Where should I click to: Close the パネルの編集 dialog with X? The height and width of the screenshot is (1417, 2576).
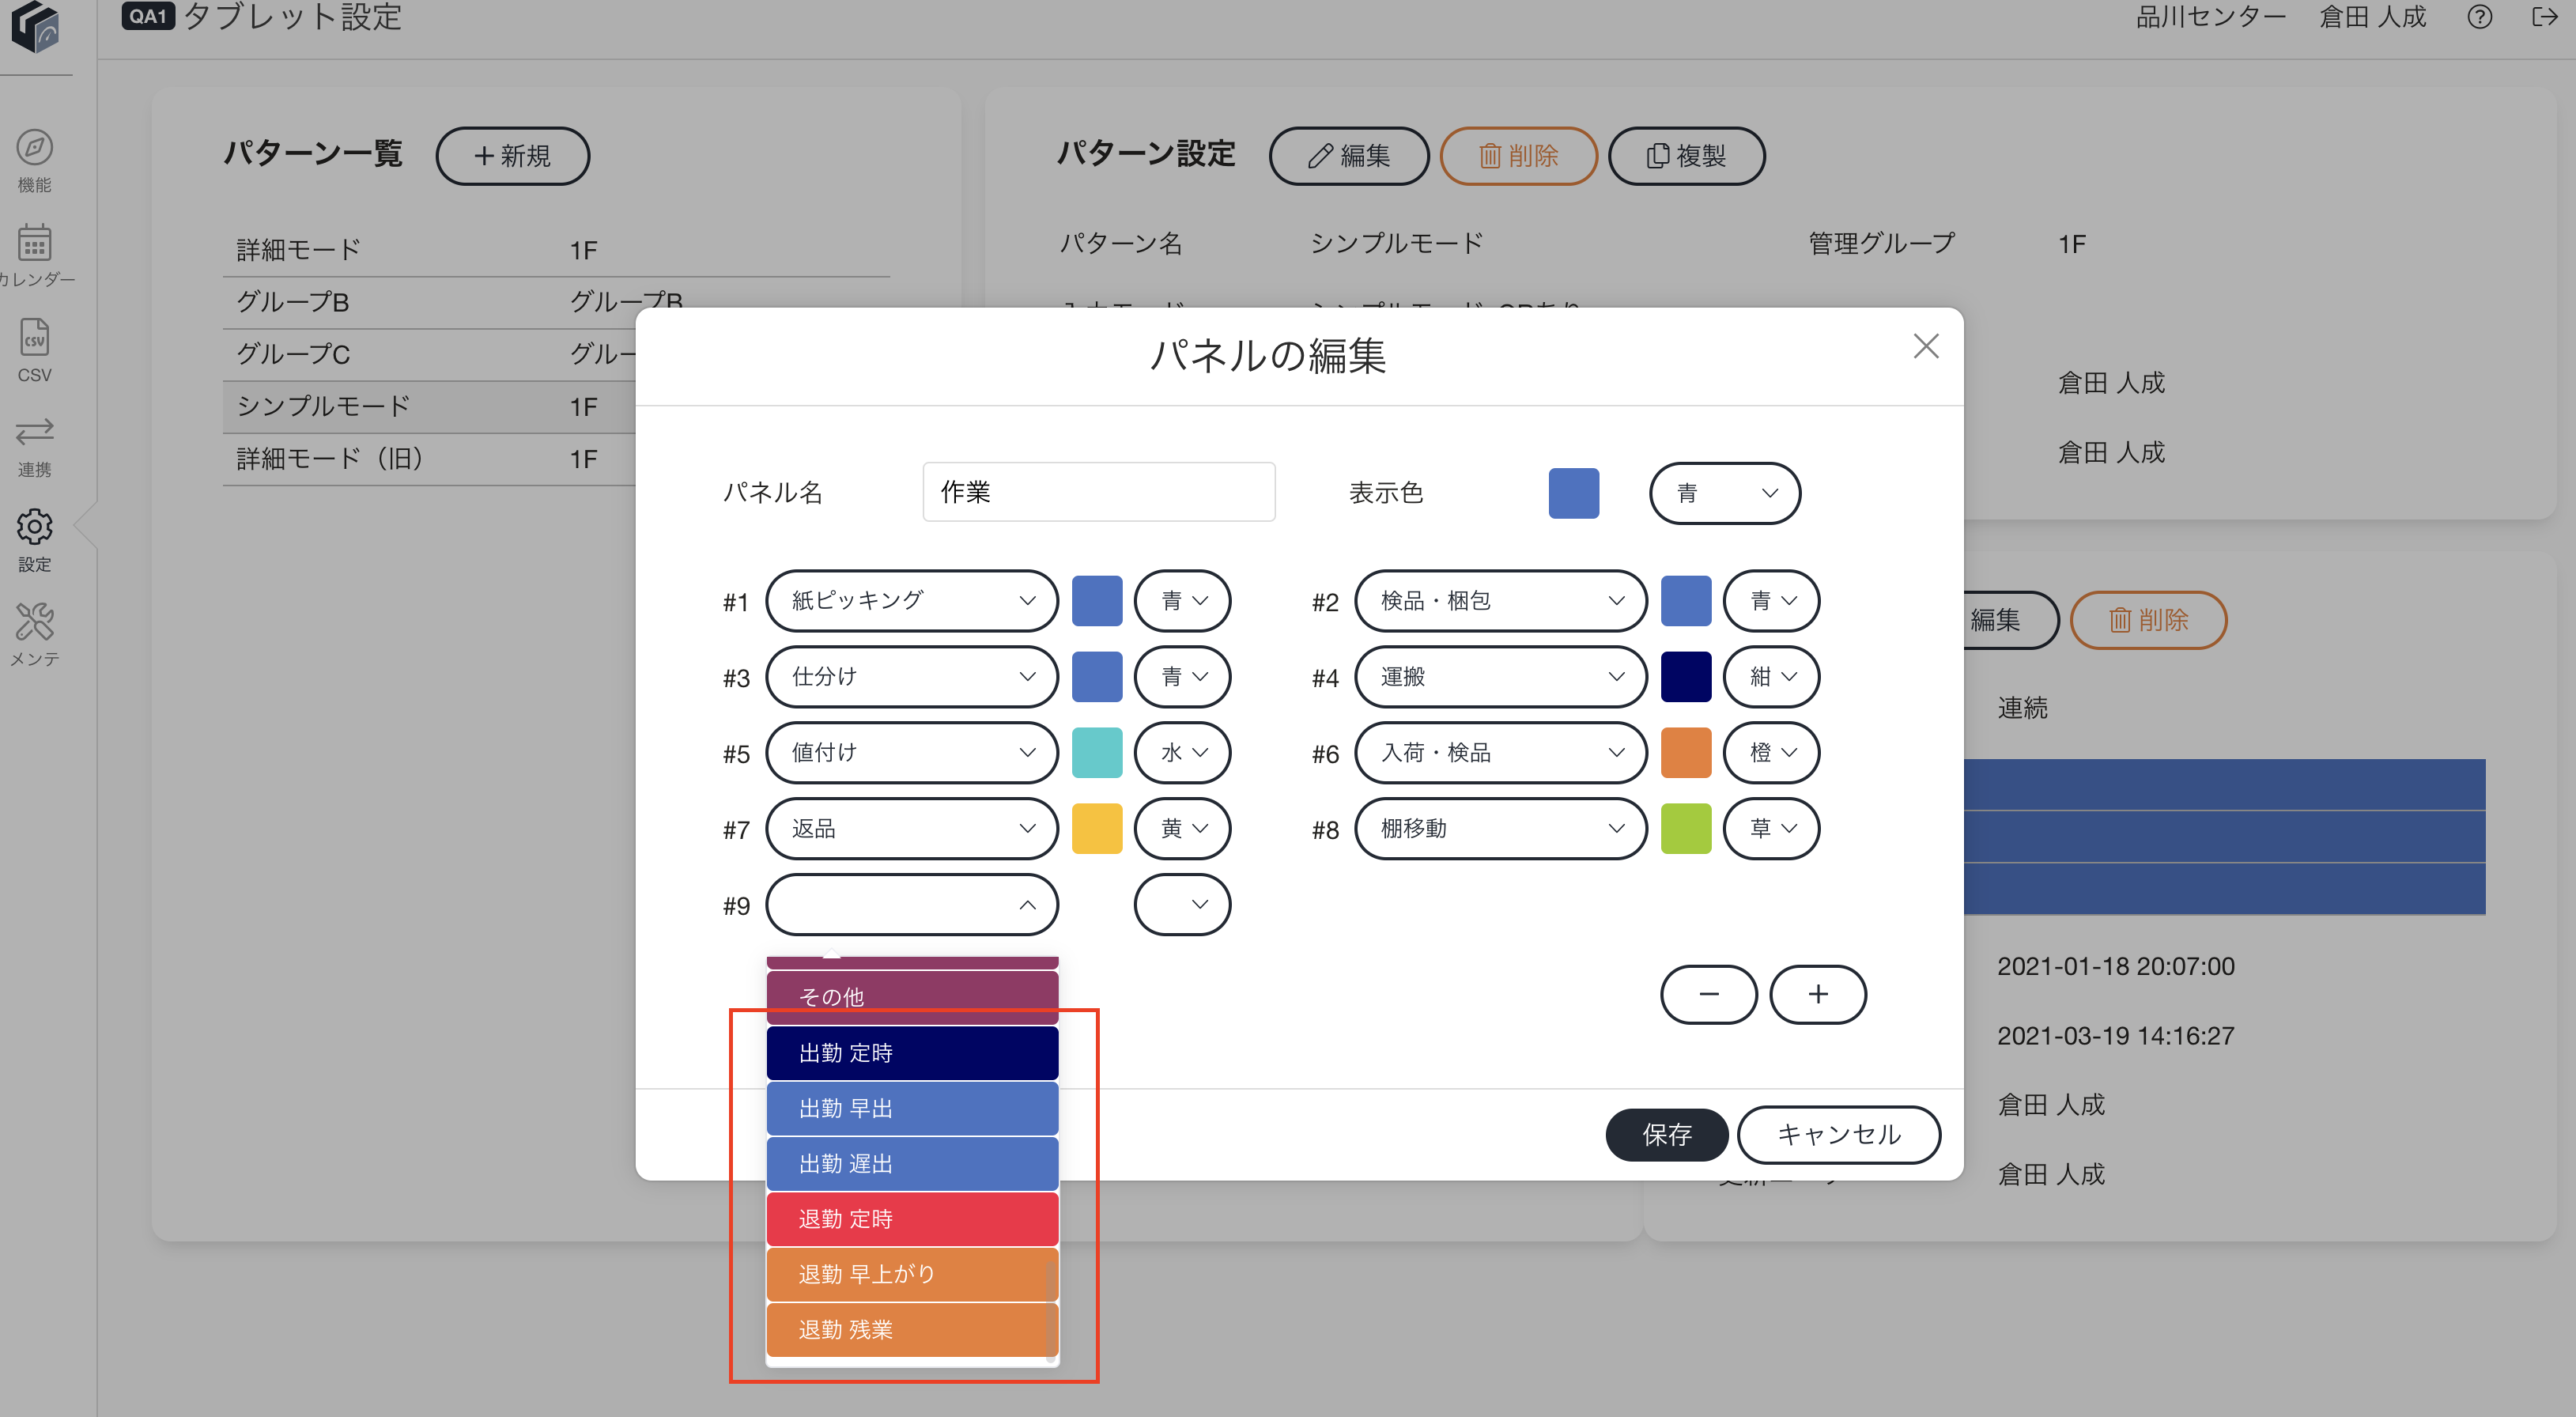click(x=1925, y=346)
